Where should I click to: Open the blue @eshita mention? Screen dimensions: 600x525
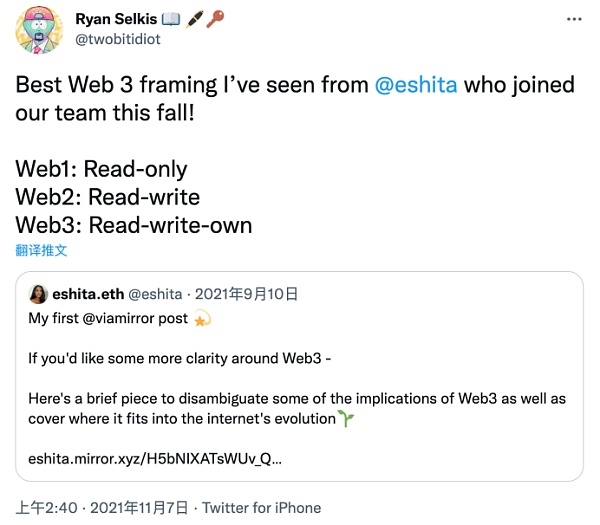click(x=415, y=86)
